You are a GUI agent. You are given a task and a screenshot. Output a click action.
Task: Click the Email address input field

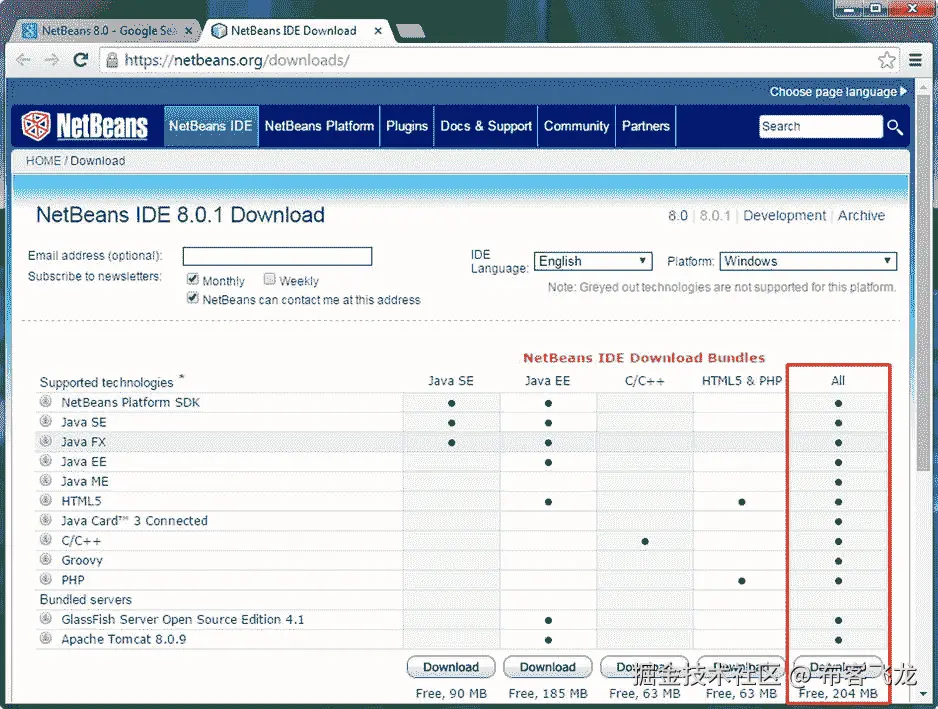pyautogui.click(x=278, y=256)
